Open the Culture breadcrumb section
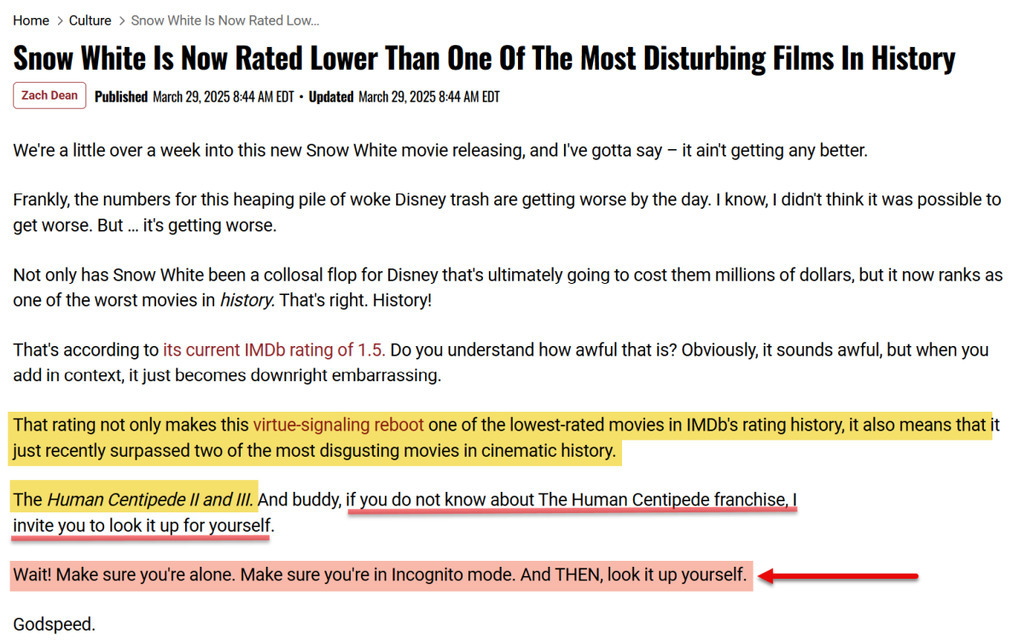The height and width of the screenshot is (641, 1024). click(x=90, y=20)
